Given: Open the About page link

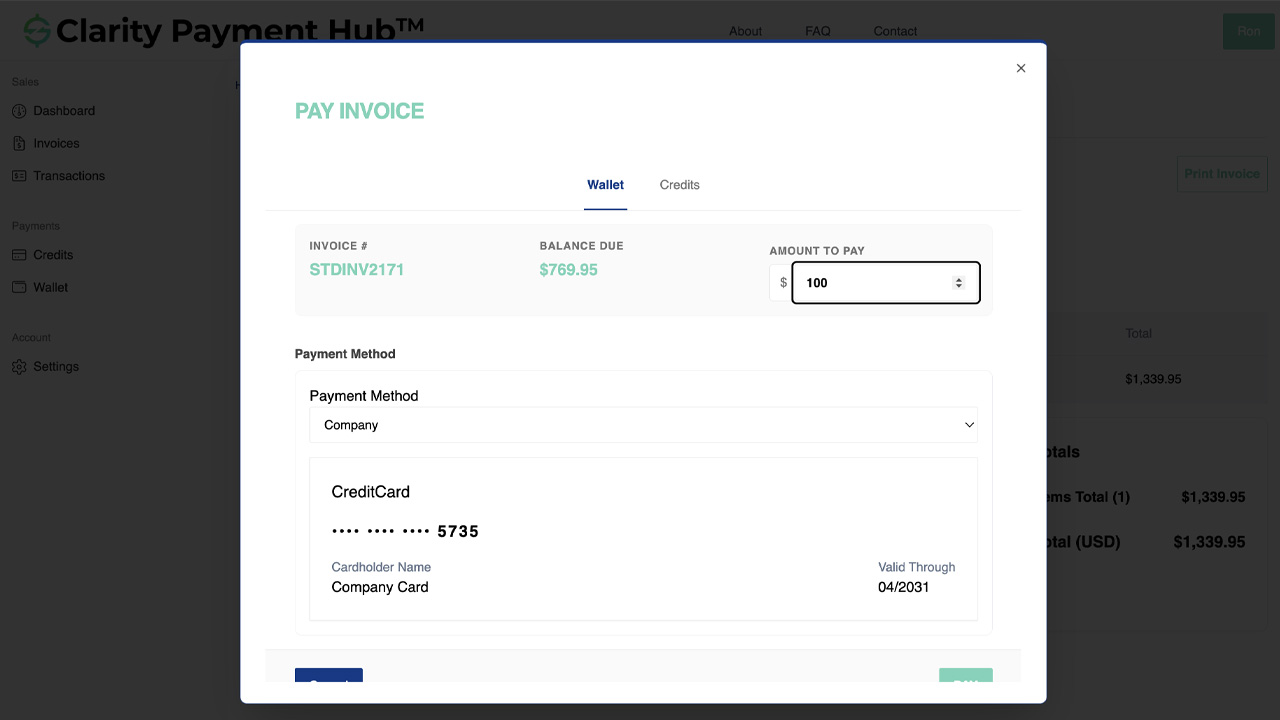Looking at the screenshot, I should coord(745,31).
